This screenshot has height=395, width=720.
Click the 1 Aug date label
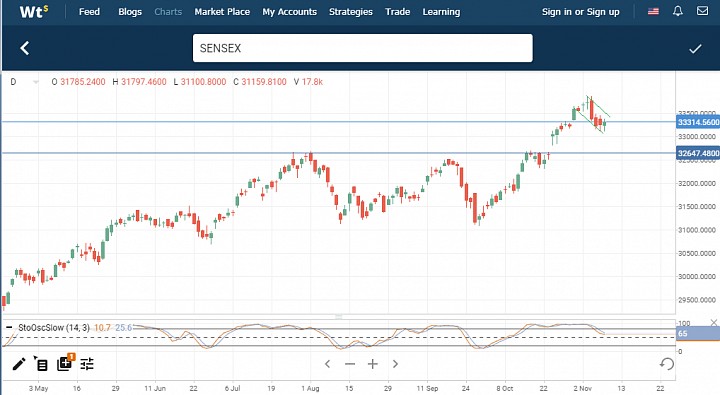[310, 389]
